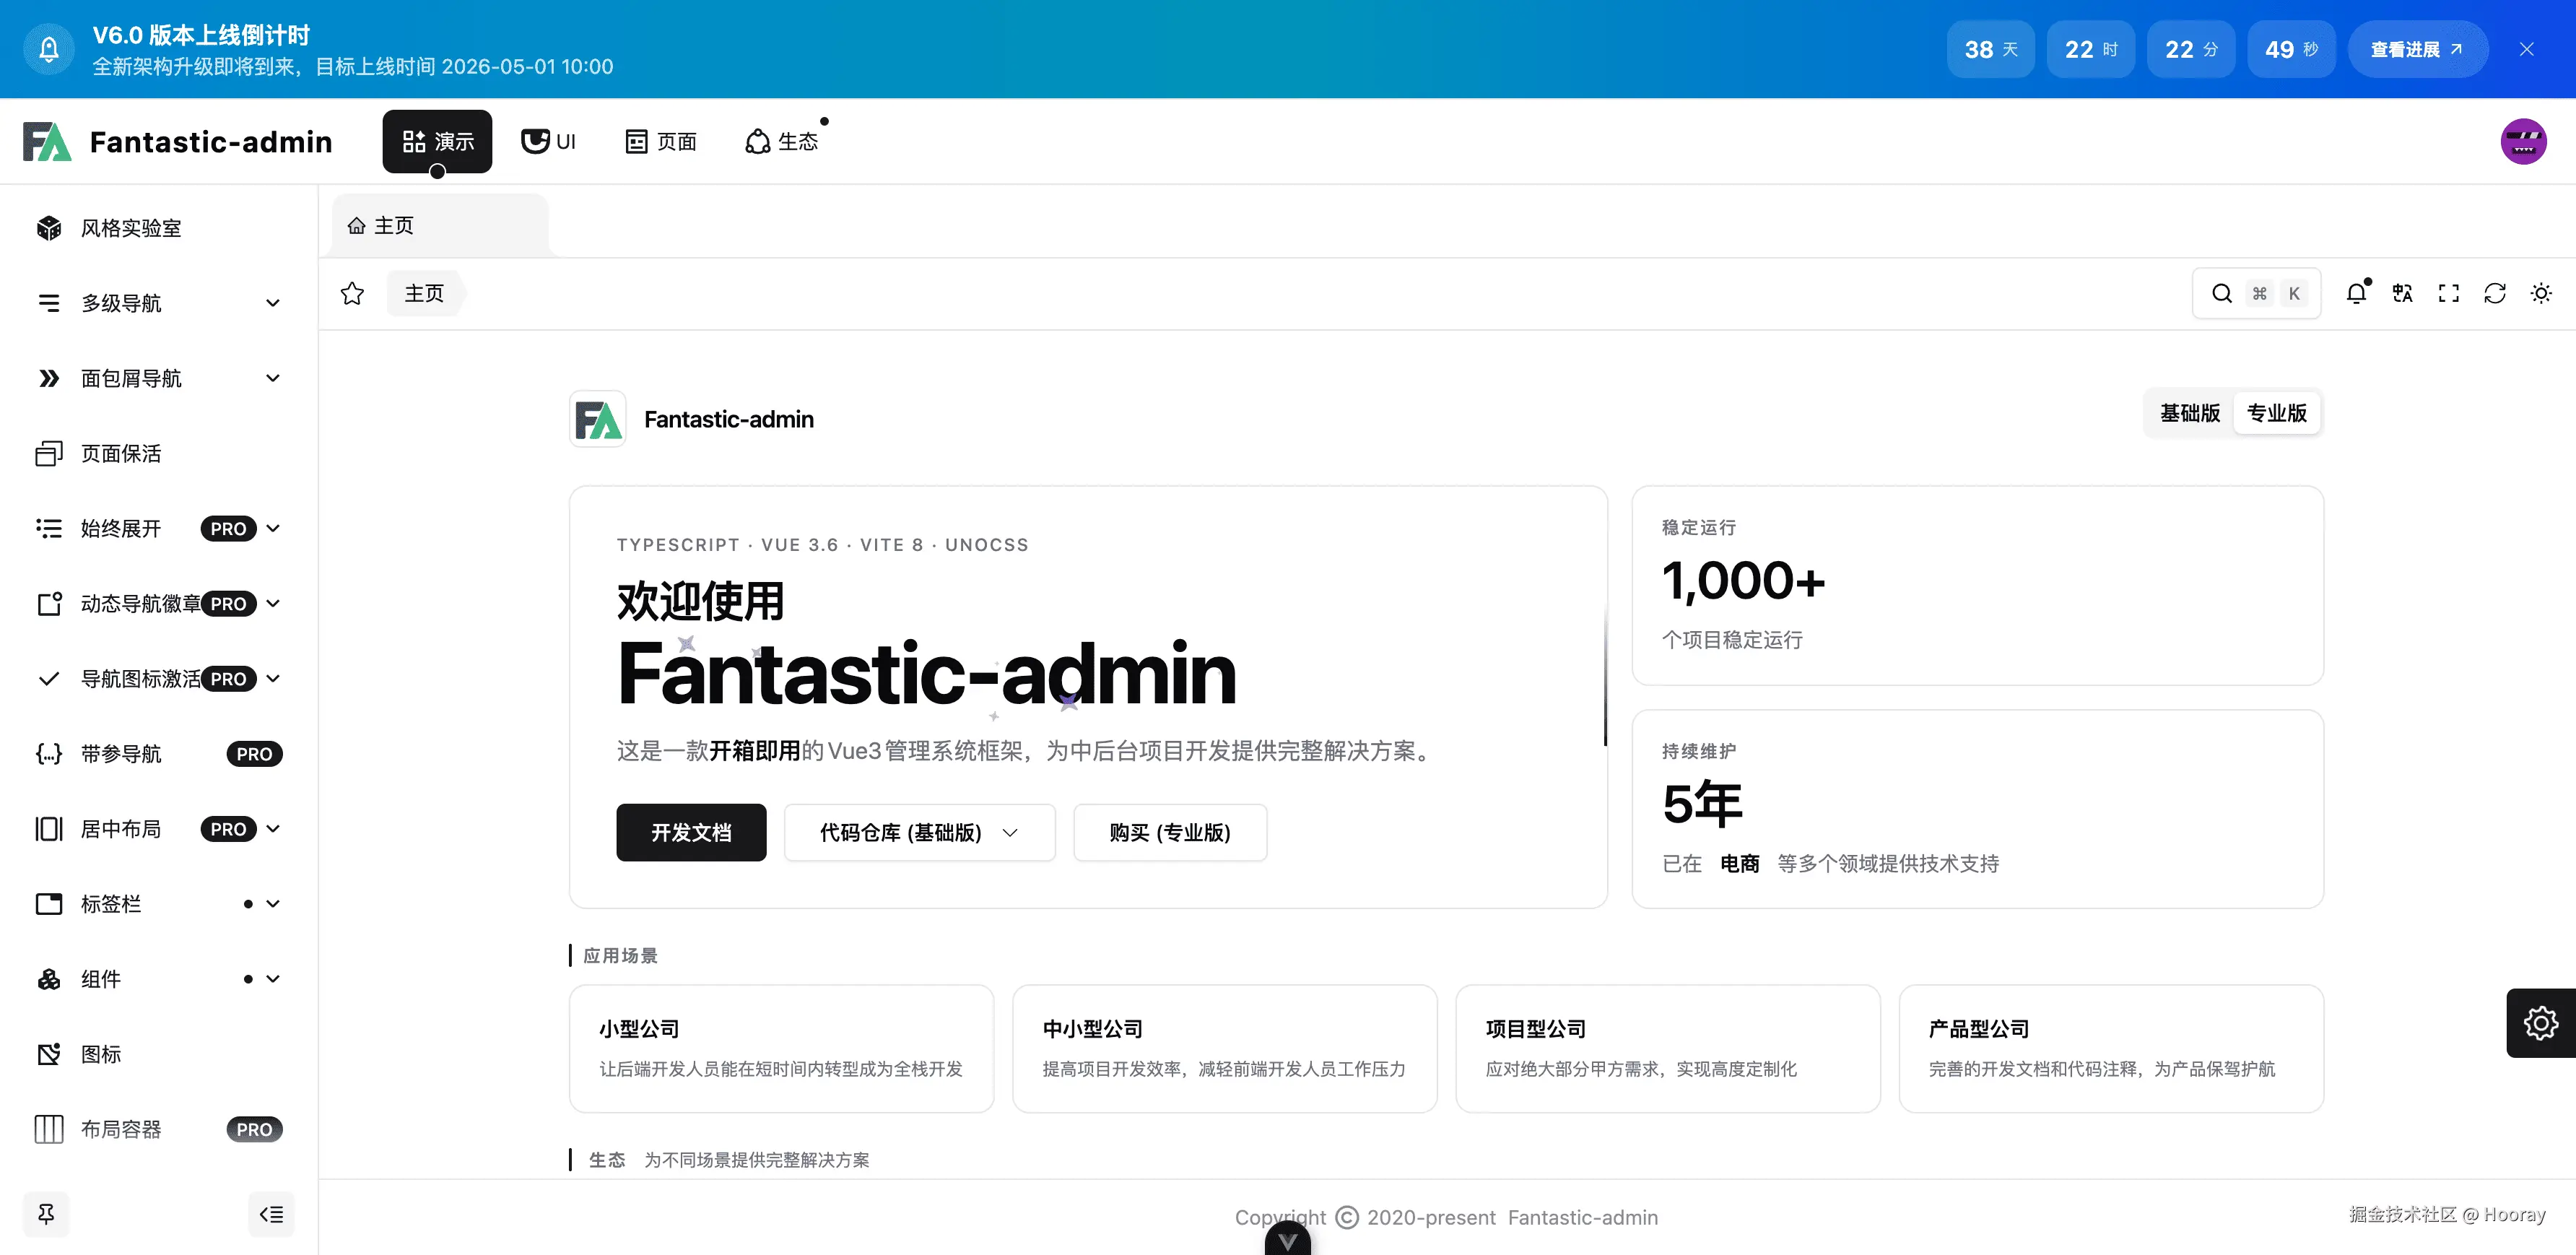The height and width of the screenshot is (1255, 2576).
Task: Click the 开发文档 button
Action: pos(691,832)
